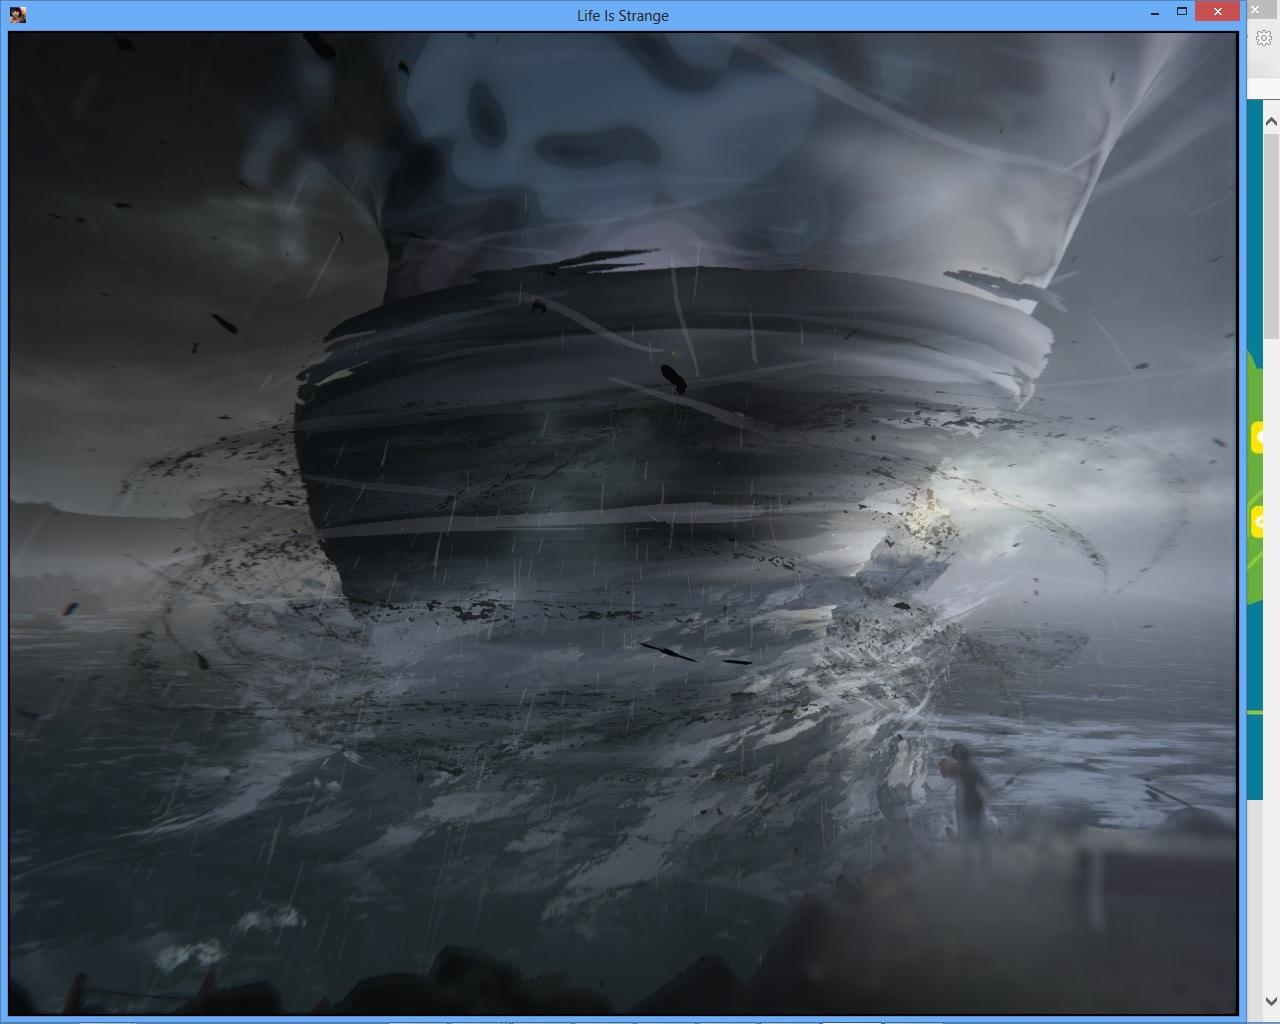Minimize the Life Is Strange window
Viewport: 1280px width, 1024px height.
(1155, 13)
